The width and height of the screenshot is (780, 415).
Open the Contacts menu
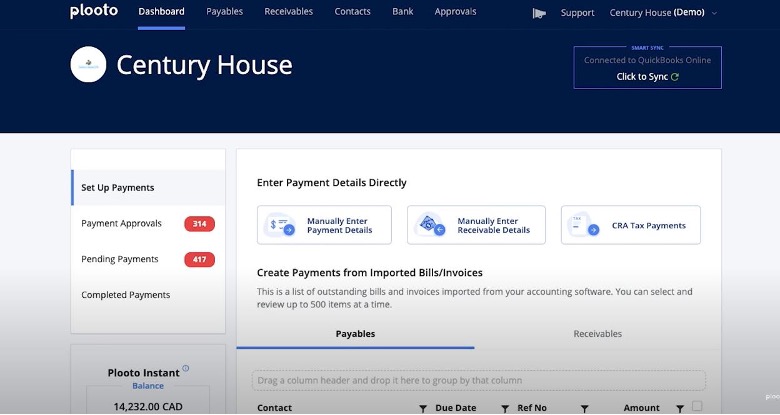click(352, 11)
